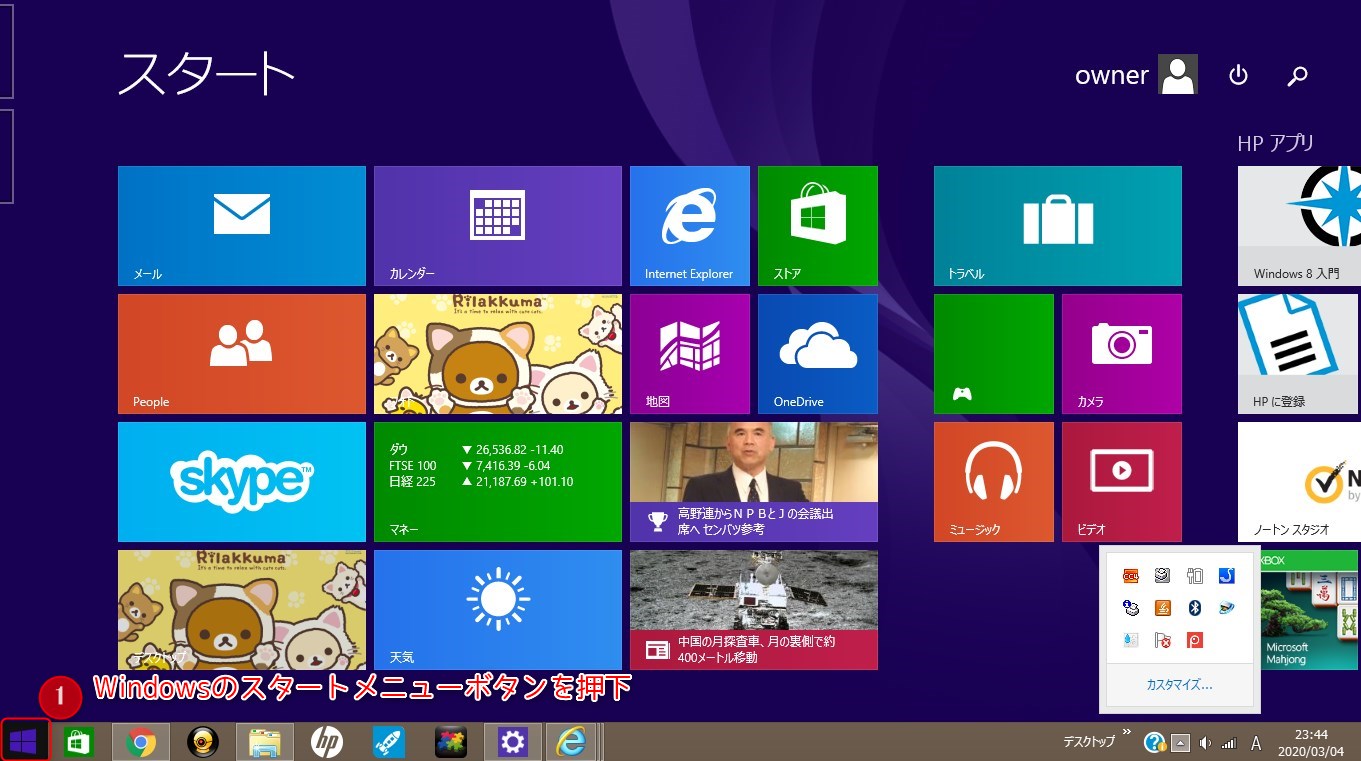Open the power plug battery tray icon

click(x=1194, y=576)
